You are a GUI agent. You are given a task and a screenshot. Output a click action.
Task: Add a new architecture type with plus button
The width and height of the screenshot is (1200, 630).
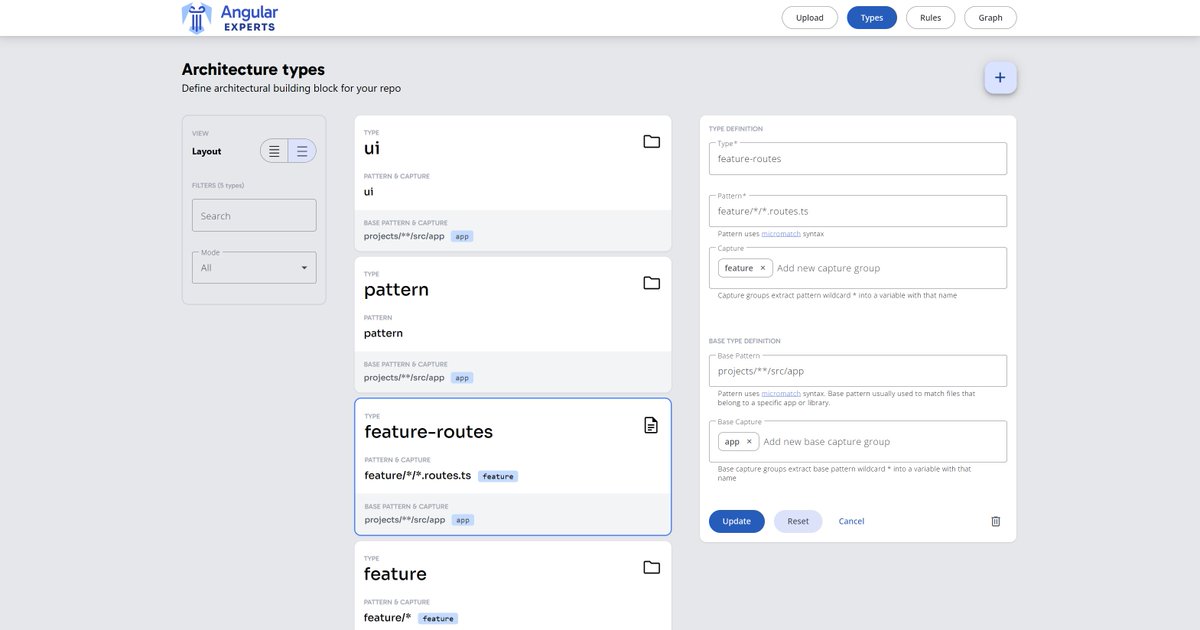tap(1000, 77)
